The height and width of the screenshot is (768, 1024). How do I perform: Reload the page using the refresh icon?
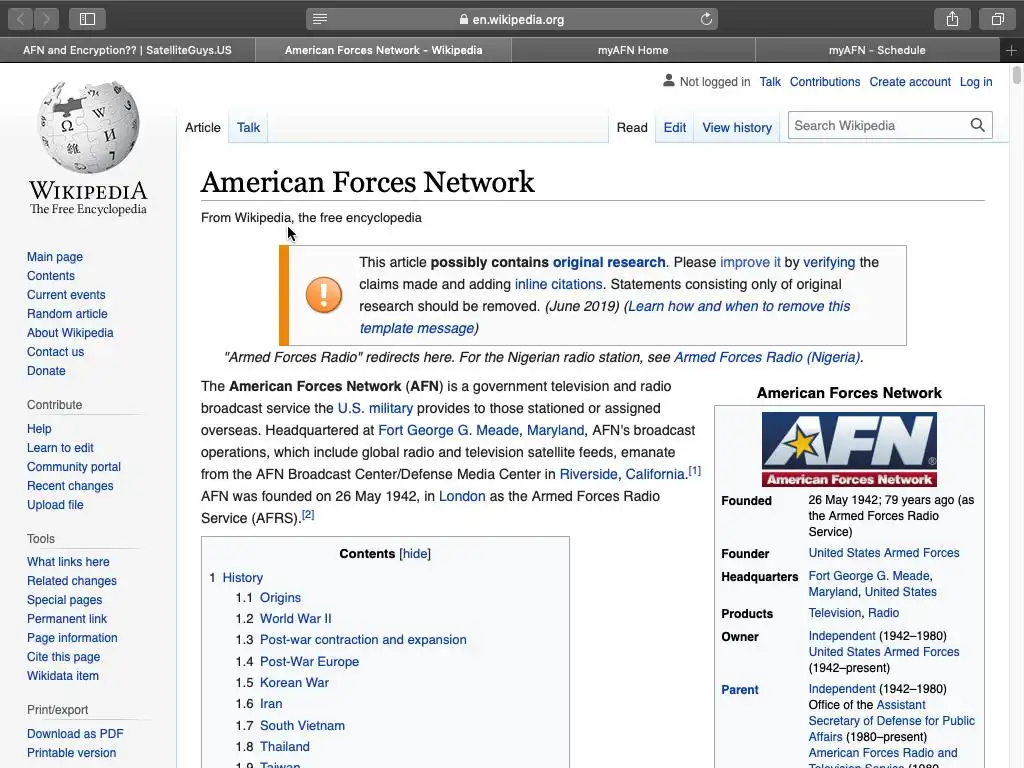[706, 19]
